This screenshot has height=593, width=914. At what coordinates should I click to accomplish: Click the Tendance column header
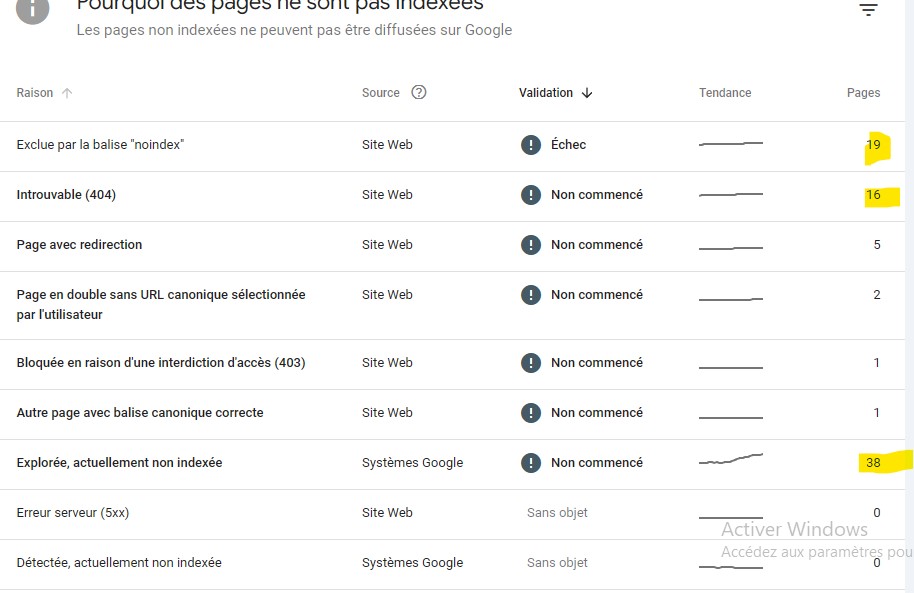[725, 93]
